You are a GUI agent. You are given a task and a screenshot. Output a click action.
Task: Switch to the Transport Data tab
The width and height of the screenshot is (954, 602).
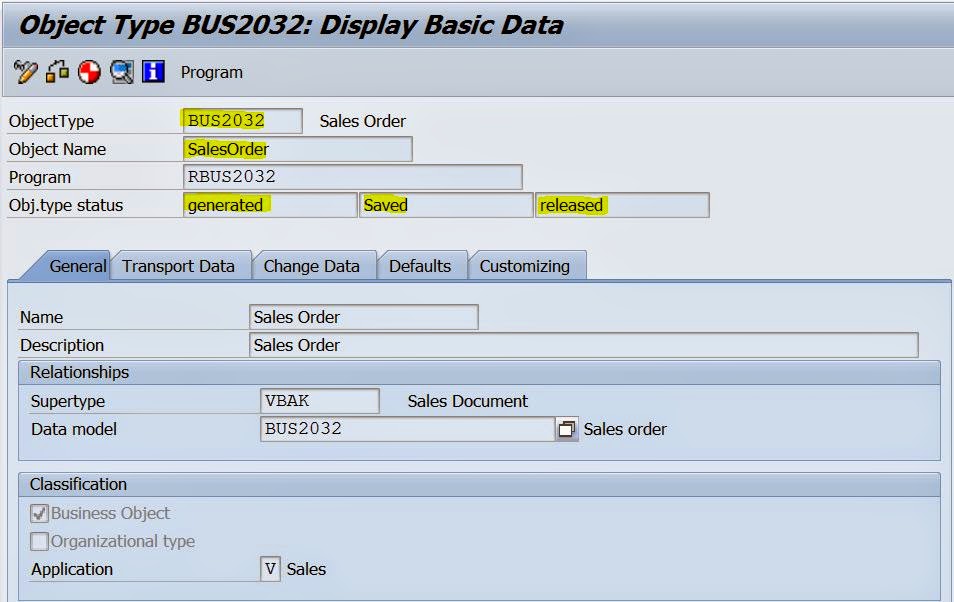(179, 266)
